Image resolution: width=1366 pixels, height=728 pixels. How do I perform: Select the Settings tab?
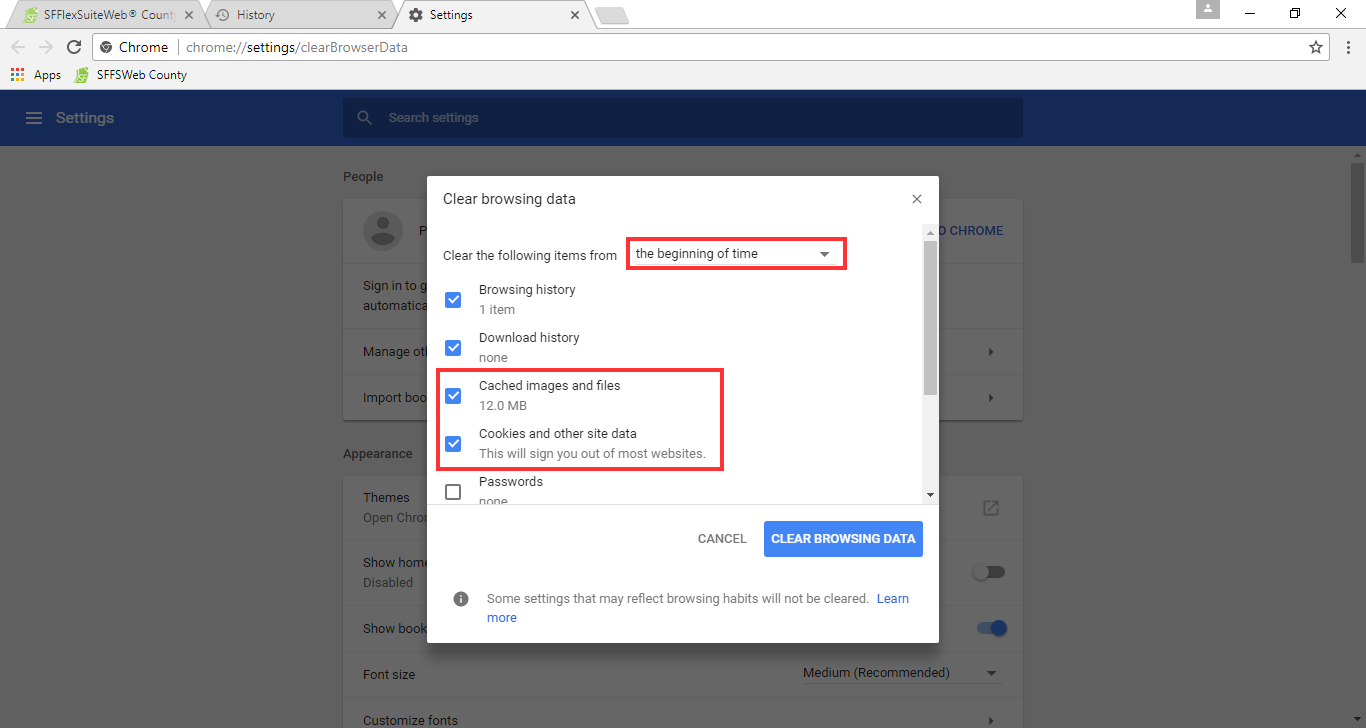pos(493,15)
